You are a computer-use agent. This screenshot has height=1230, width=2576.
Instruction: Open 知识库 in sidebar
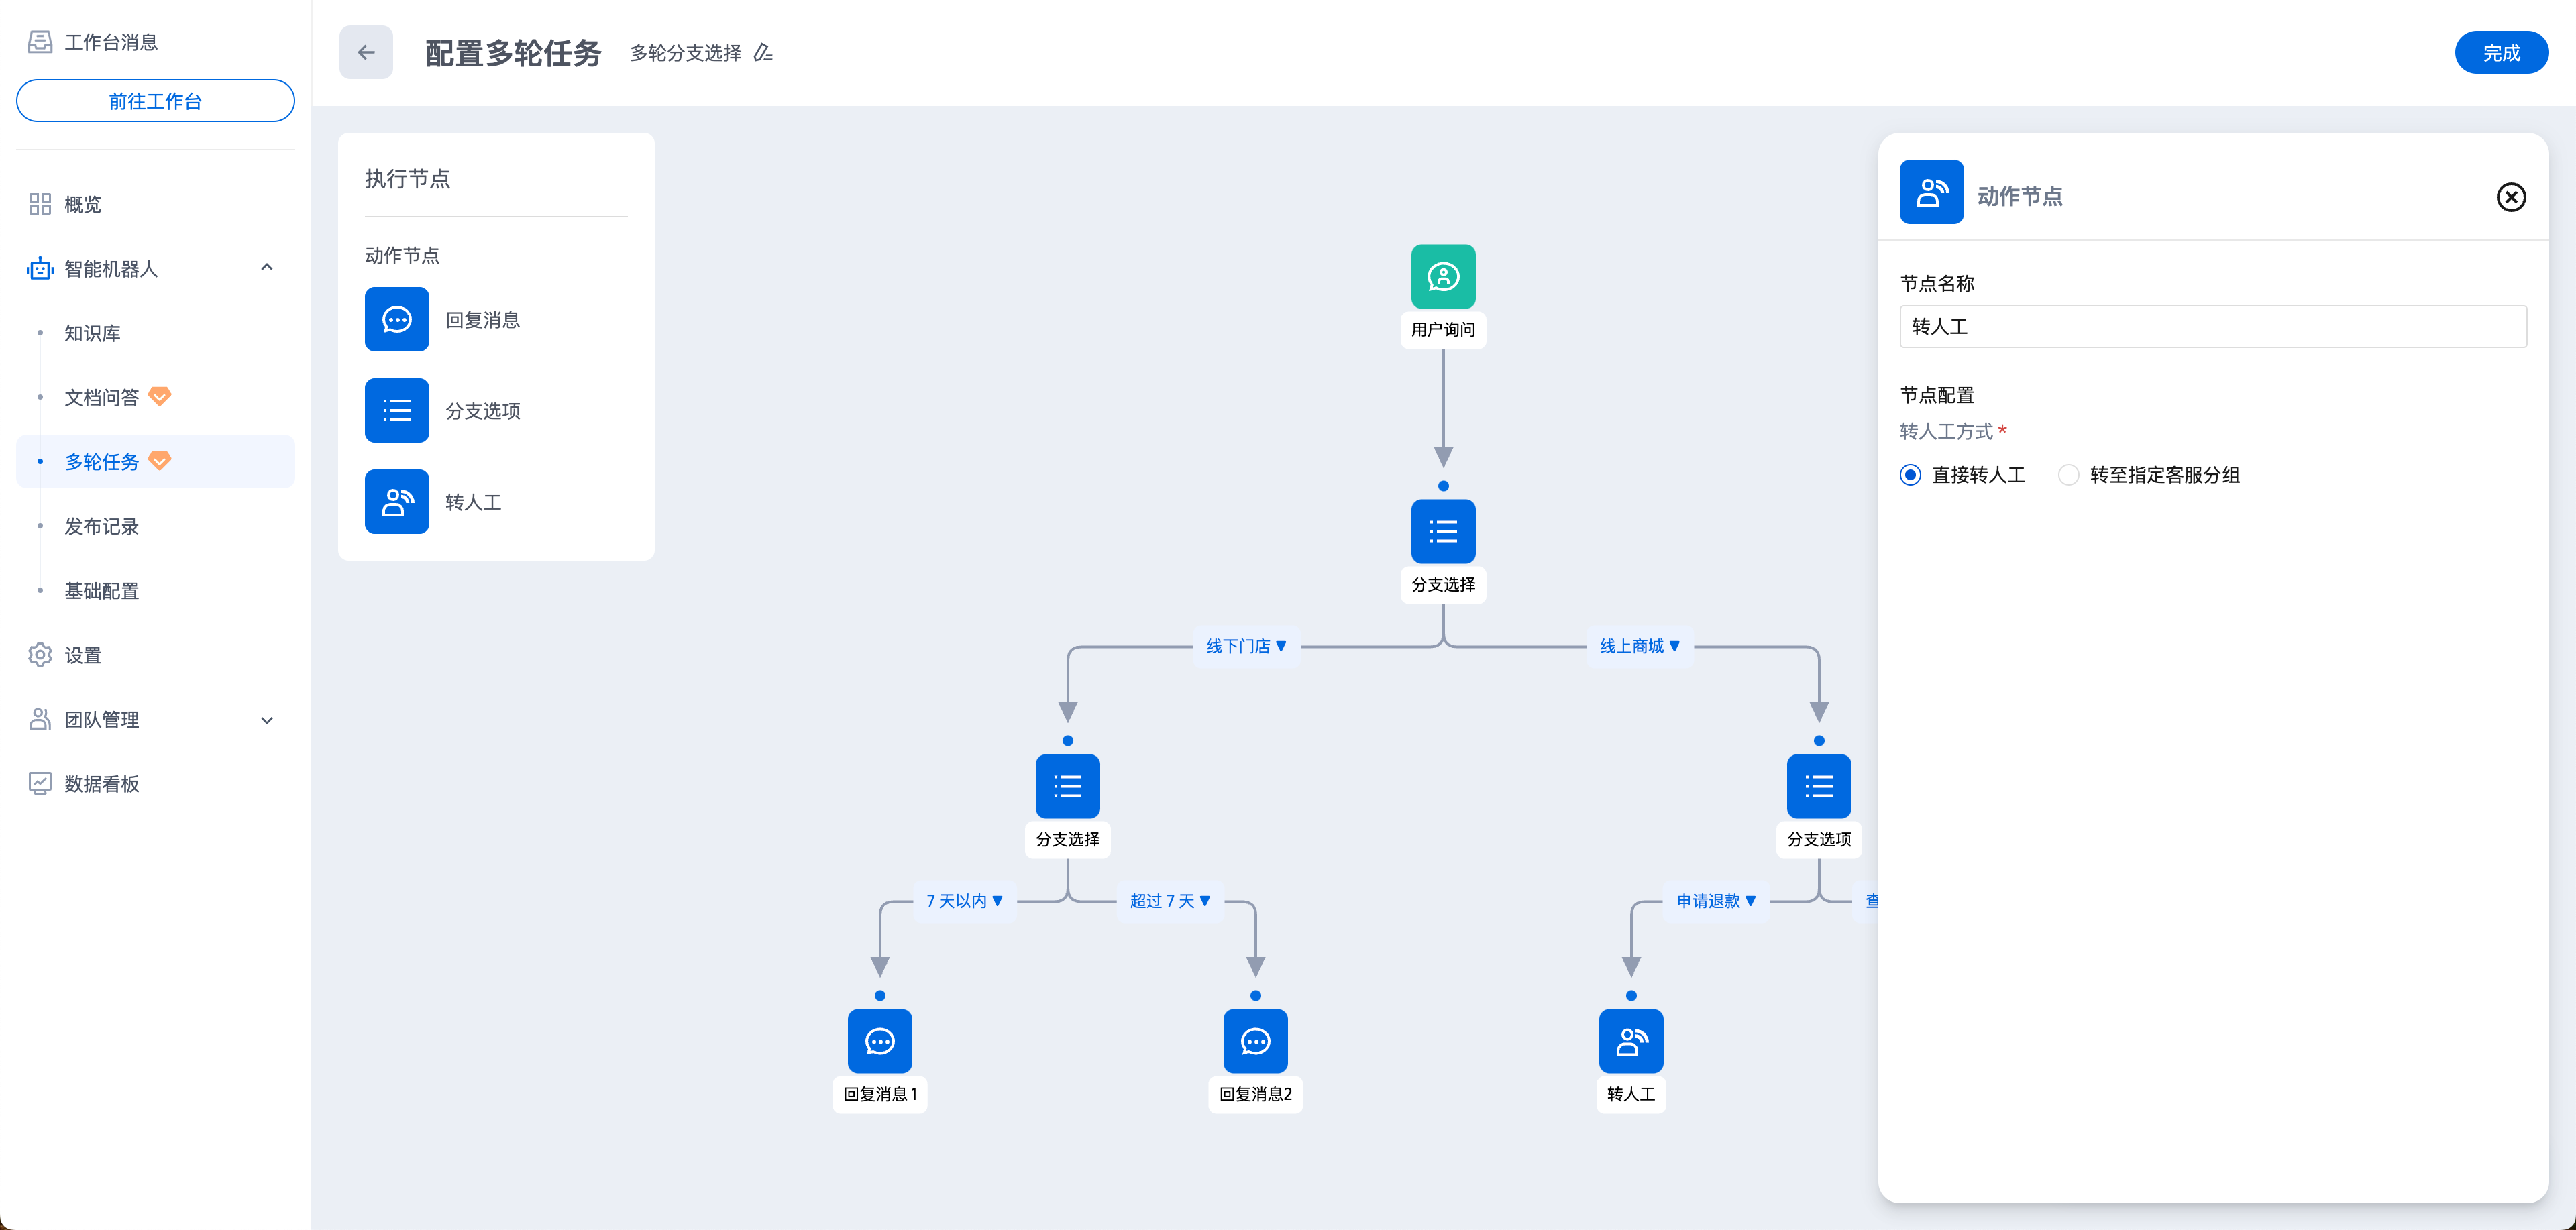coord(92,333)
